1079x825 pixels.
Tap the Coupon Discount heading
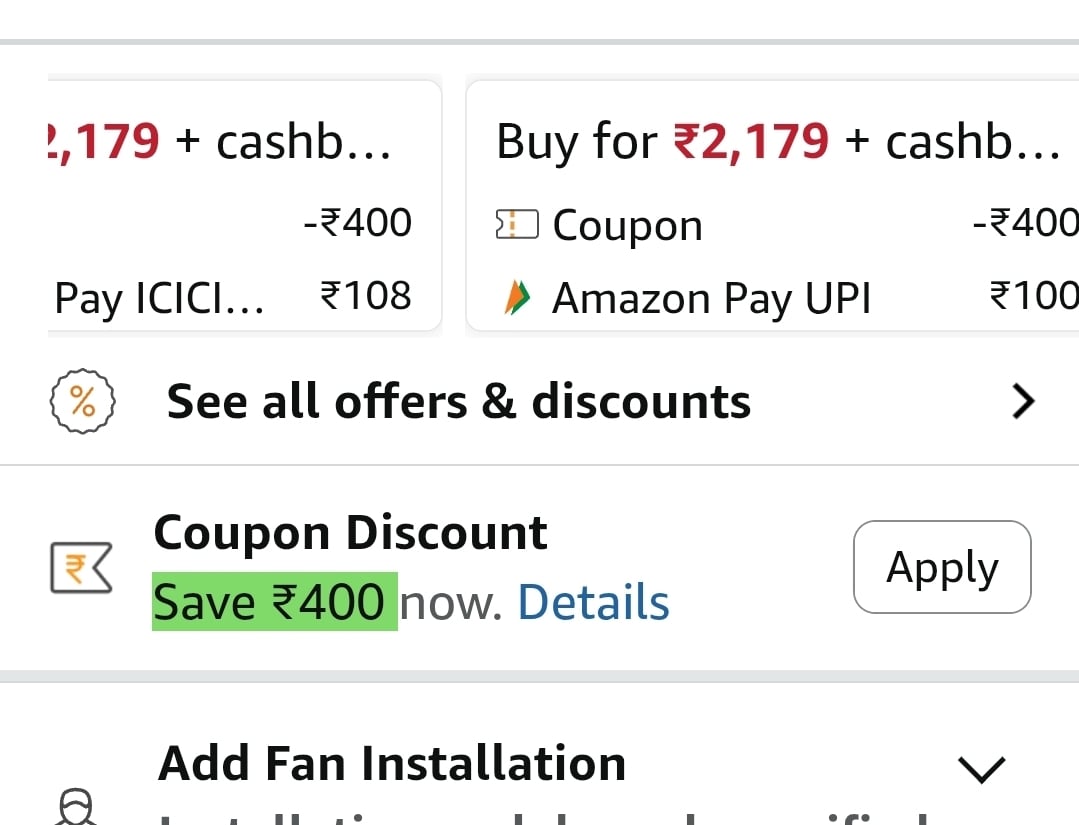[x=350, y=533]
